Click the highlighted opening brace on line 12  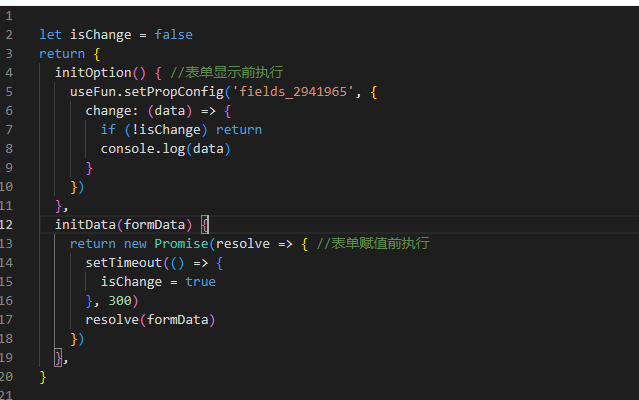[204, 224]
